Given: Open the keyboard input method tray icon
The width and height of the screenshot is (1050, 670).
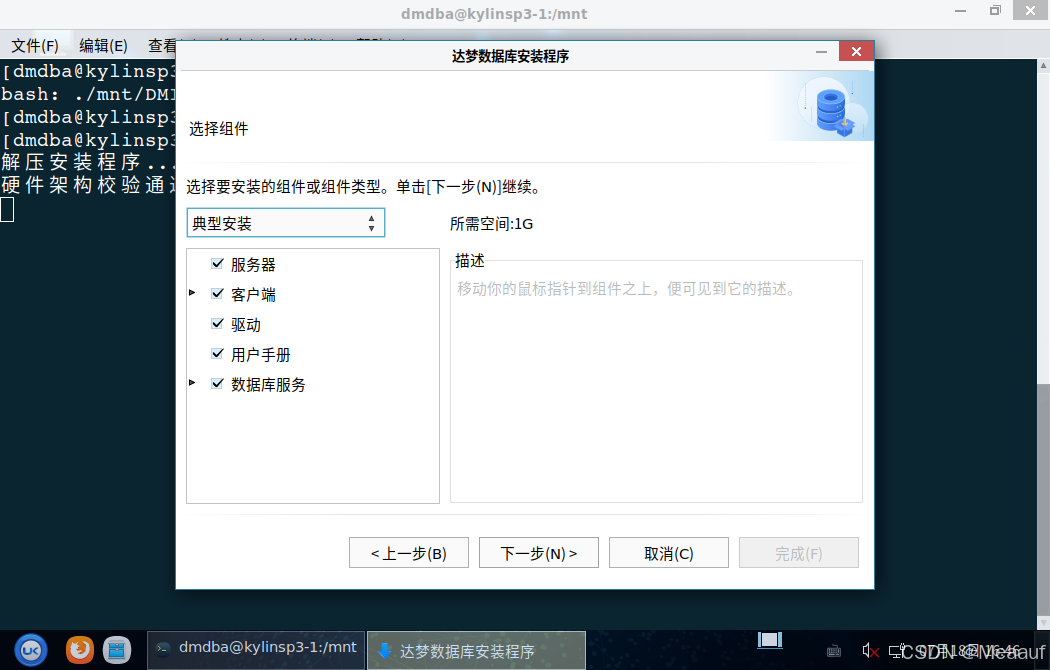Looking at the screenshot, I should click(834, 651).
